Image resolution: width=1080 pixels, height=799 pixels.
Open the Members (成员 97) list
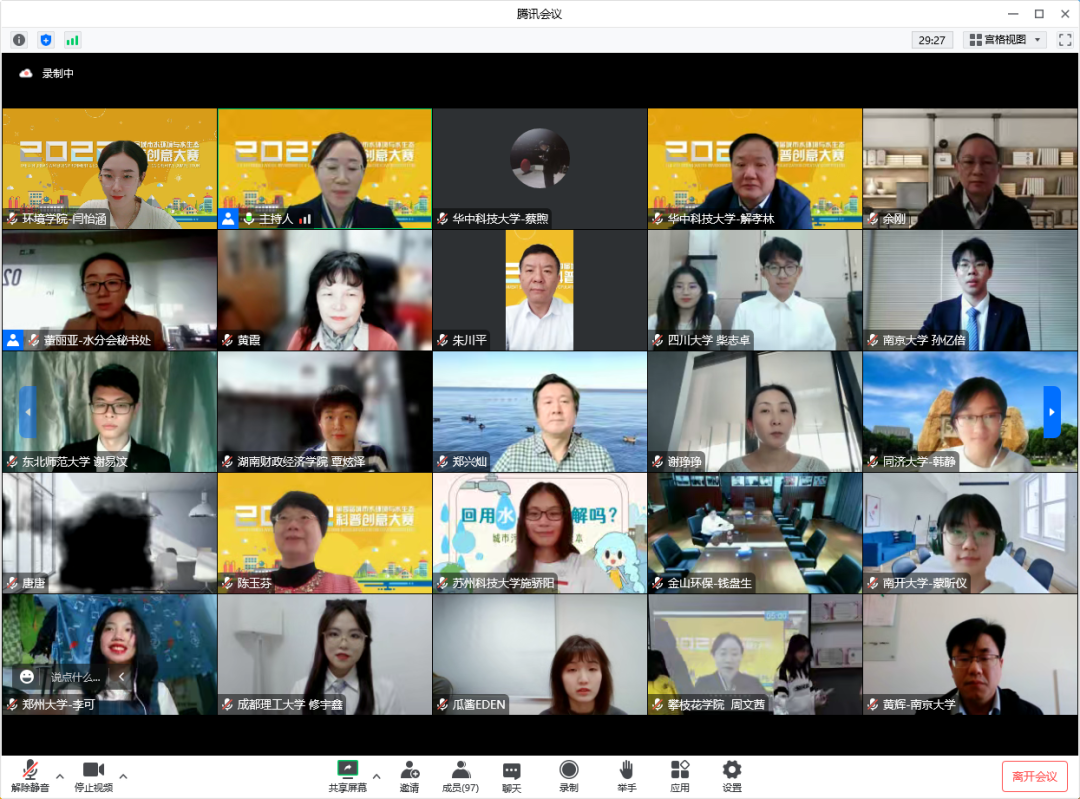coord(460,775)
